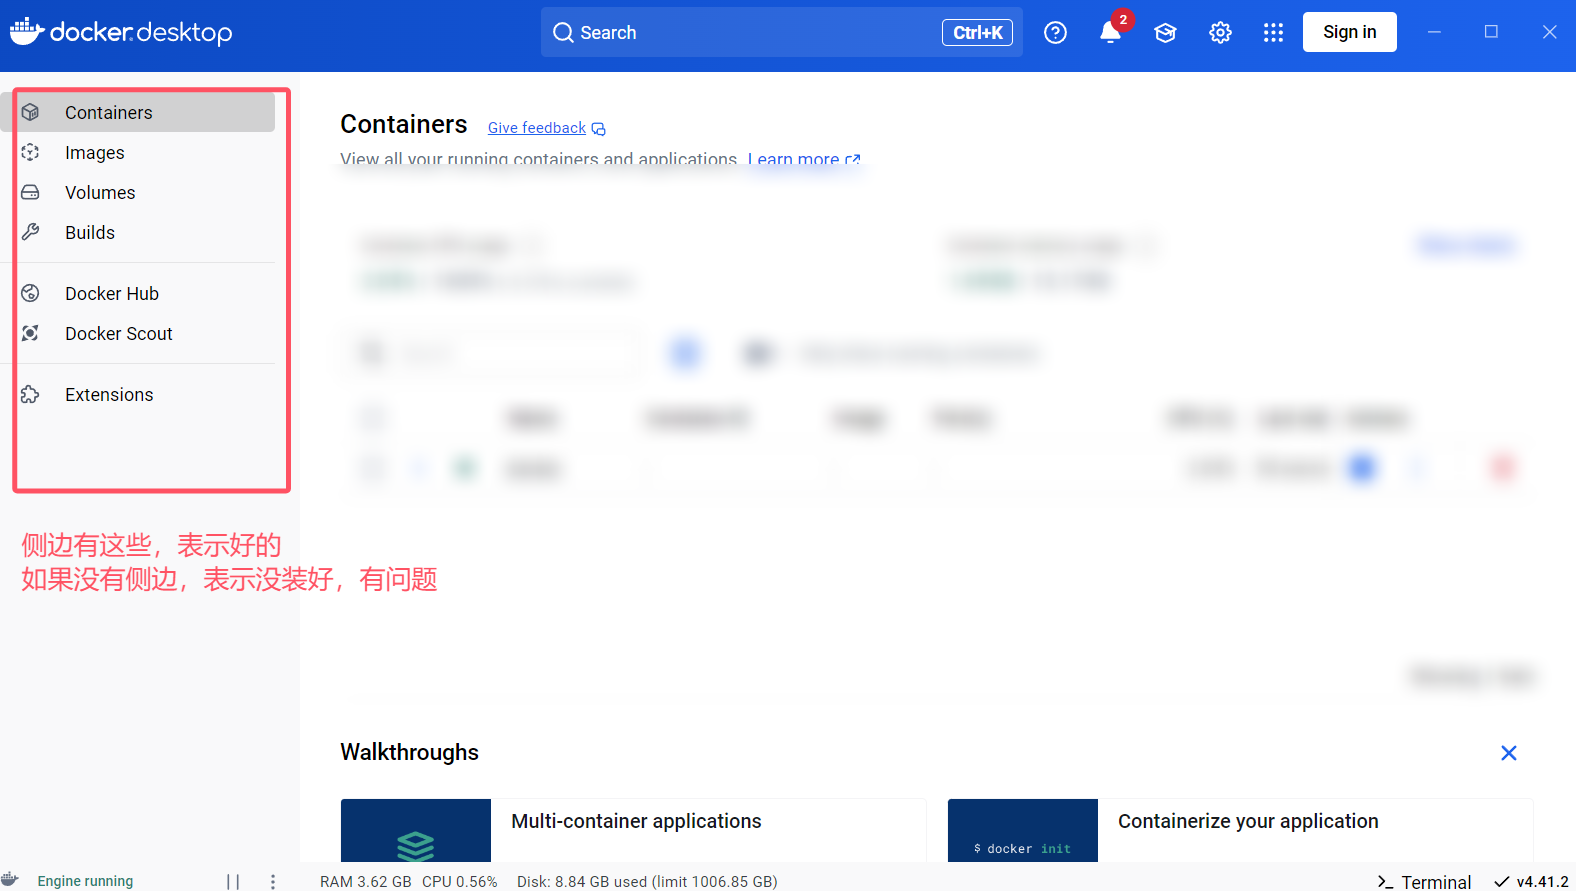Click the Disk usage readout

tap(647, 881)
